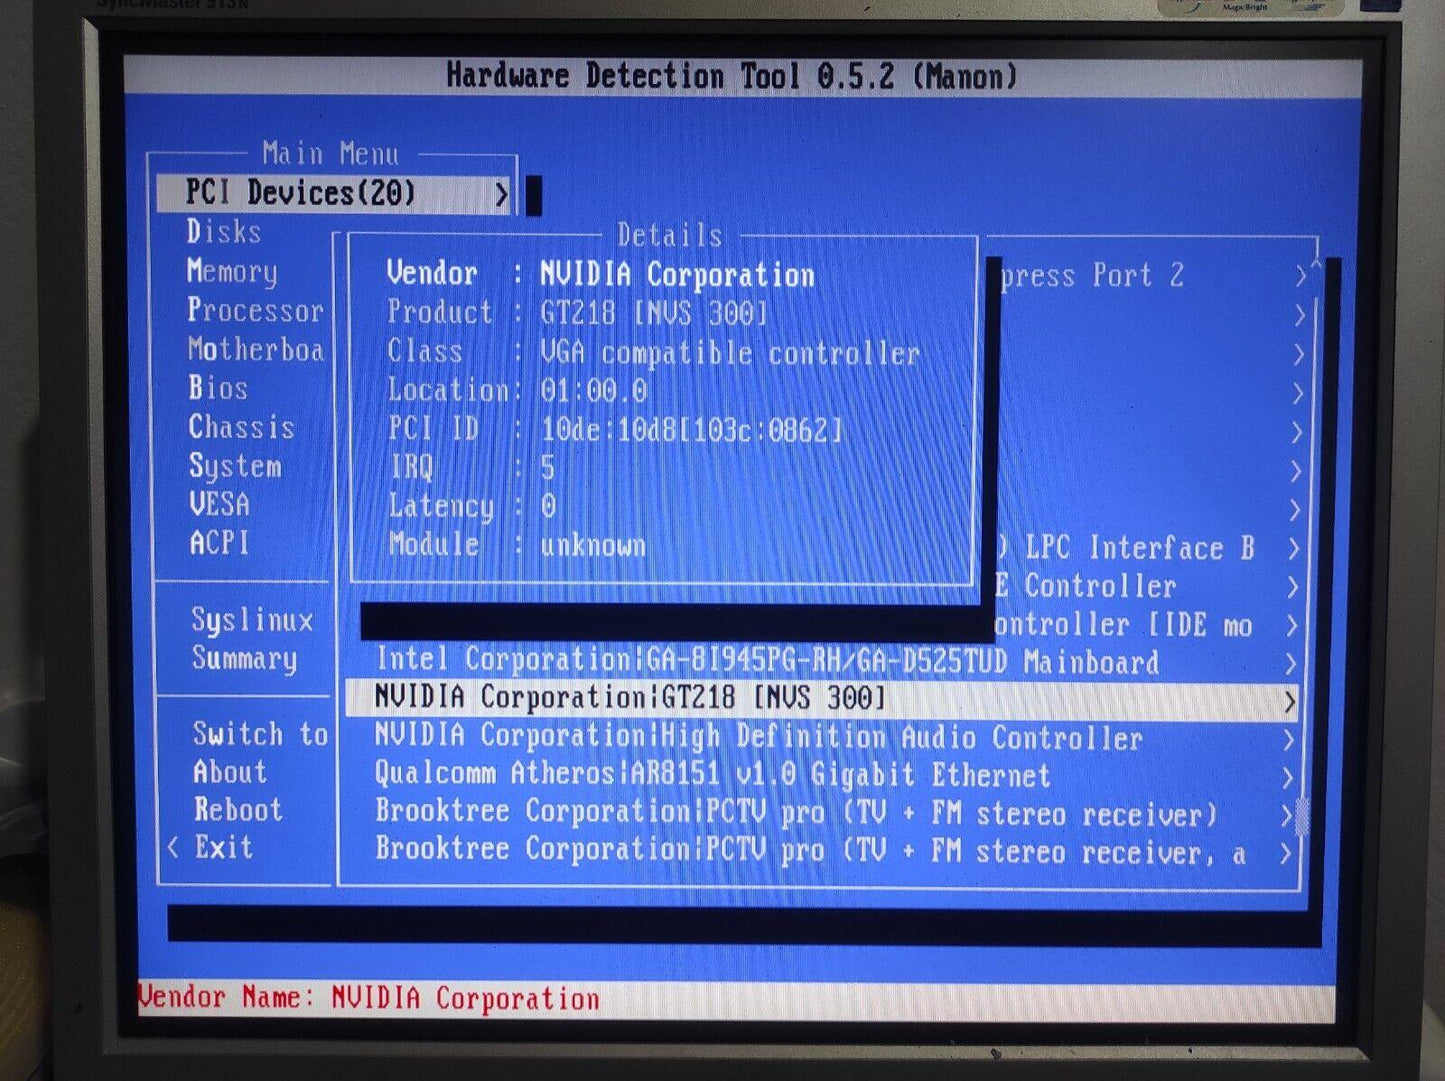
Task: Click Exit in the Main Menu
Action: point(224,848)
